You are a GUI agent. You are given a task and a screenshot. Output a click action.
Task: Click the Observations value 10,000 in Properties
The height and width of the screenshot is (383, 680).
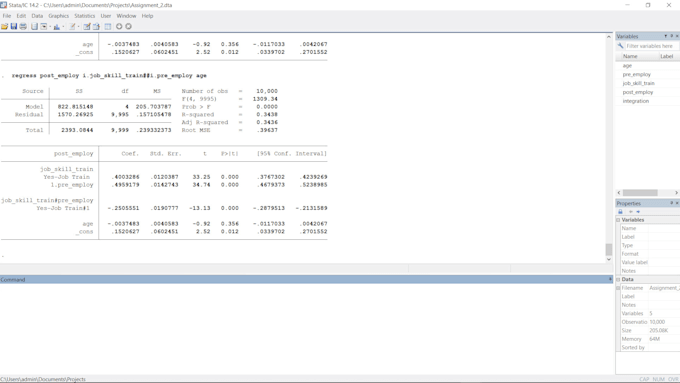click(x=657, y=322)
